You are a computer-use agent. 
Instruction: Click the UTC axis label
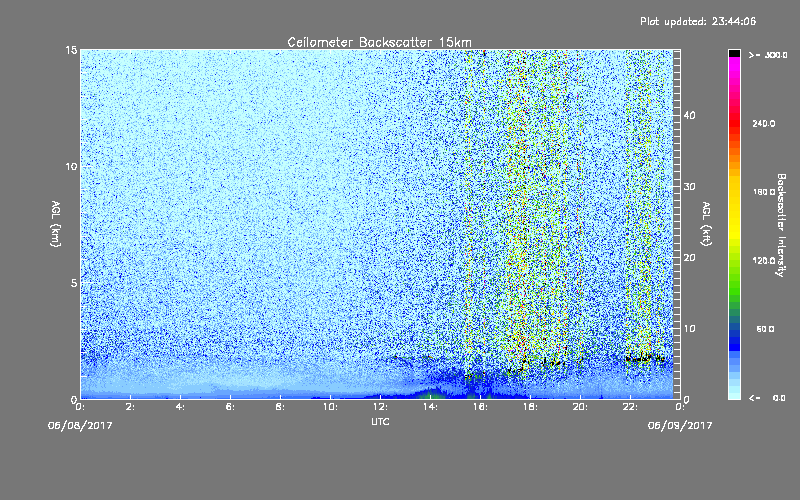click(380, 421)
